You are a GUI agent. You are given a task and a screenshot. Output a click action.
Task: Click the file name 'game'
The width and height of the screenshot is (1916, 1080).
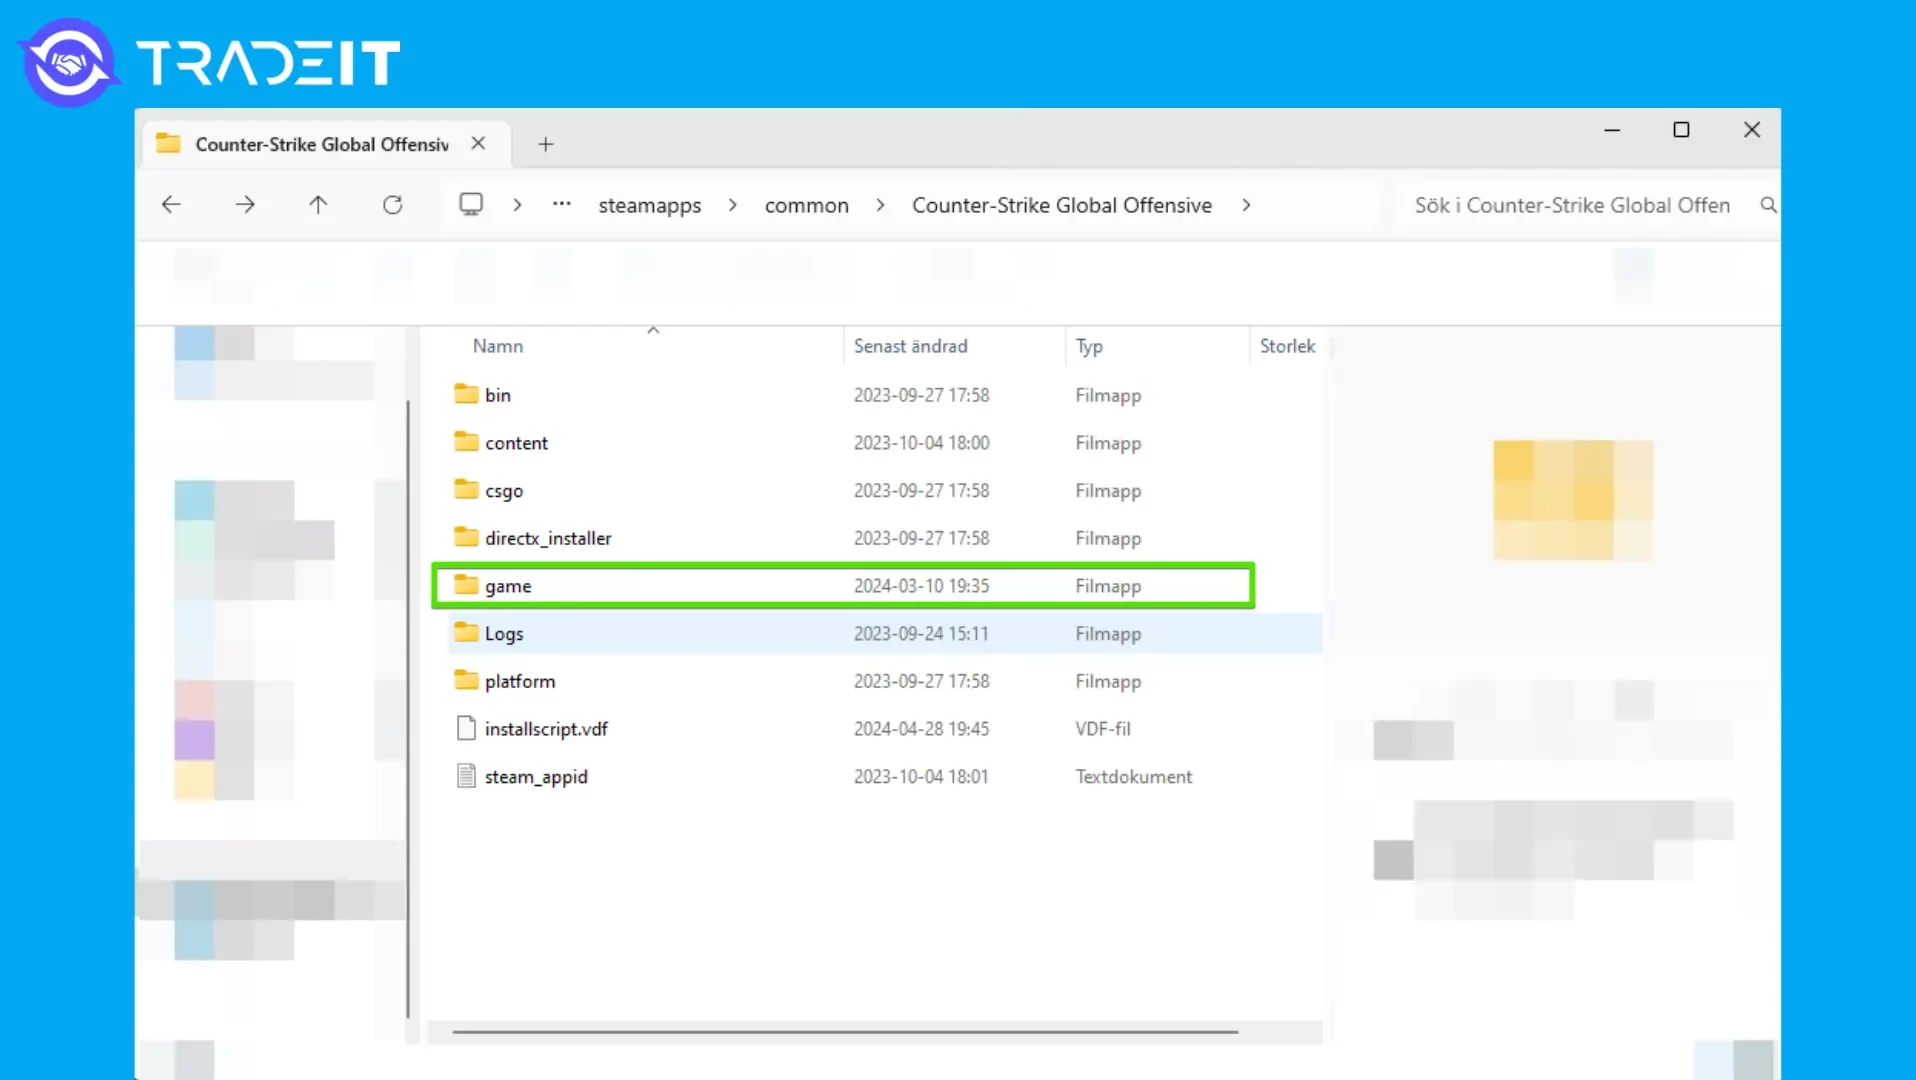pyautogui.click(x=508, y=586)
